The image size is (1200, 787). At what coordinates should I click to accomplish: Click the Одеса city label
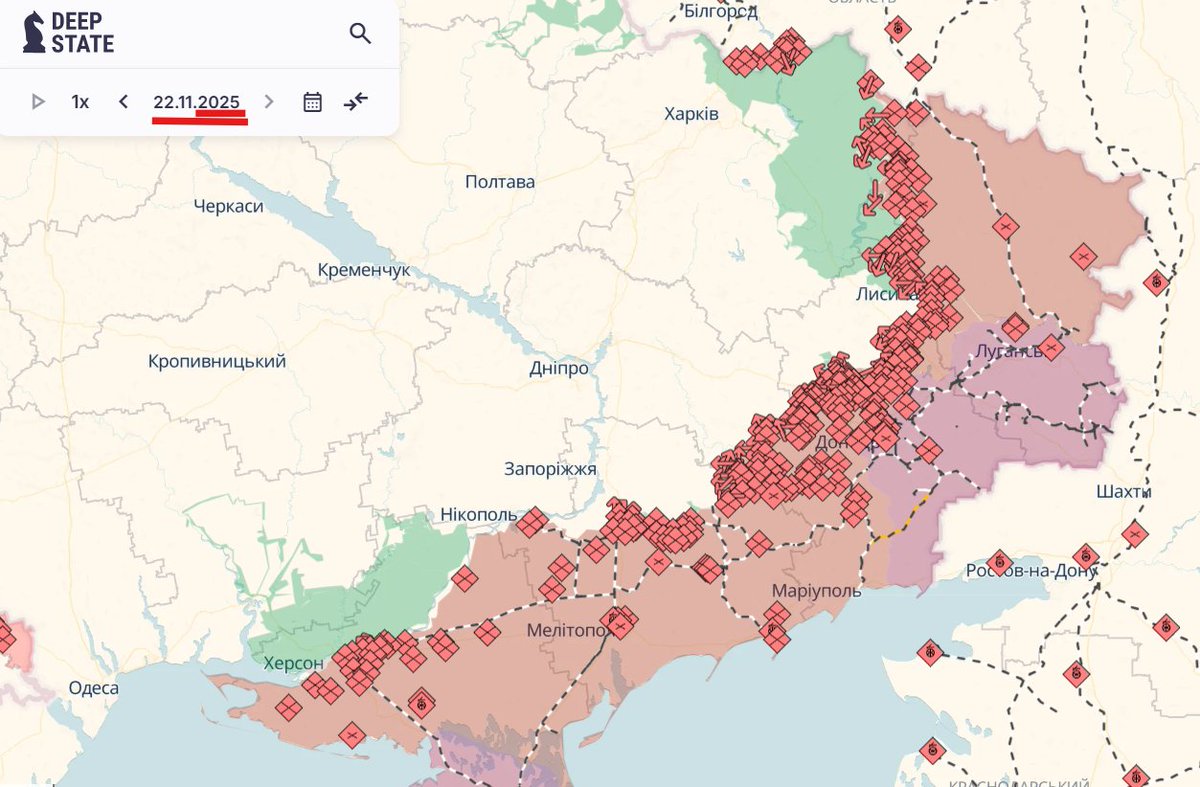pyautogui.click(x=93, y=688)
